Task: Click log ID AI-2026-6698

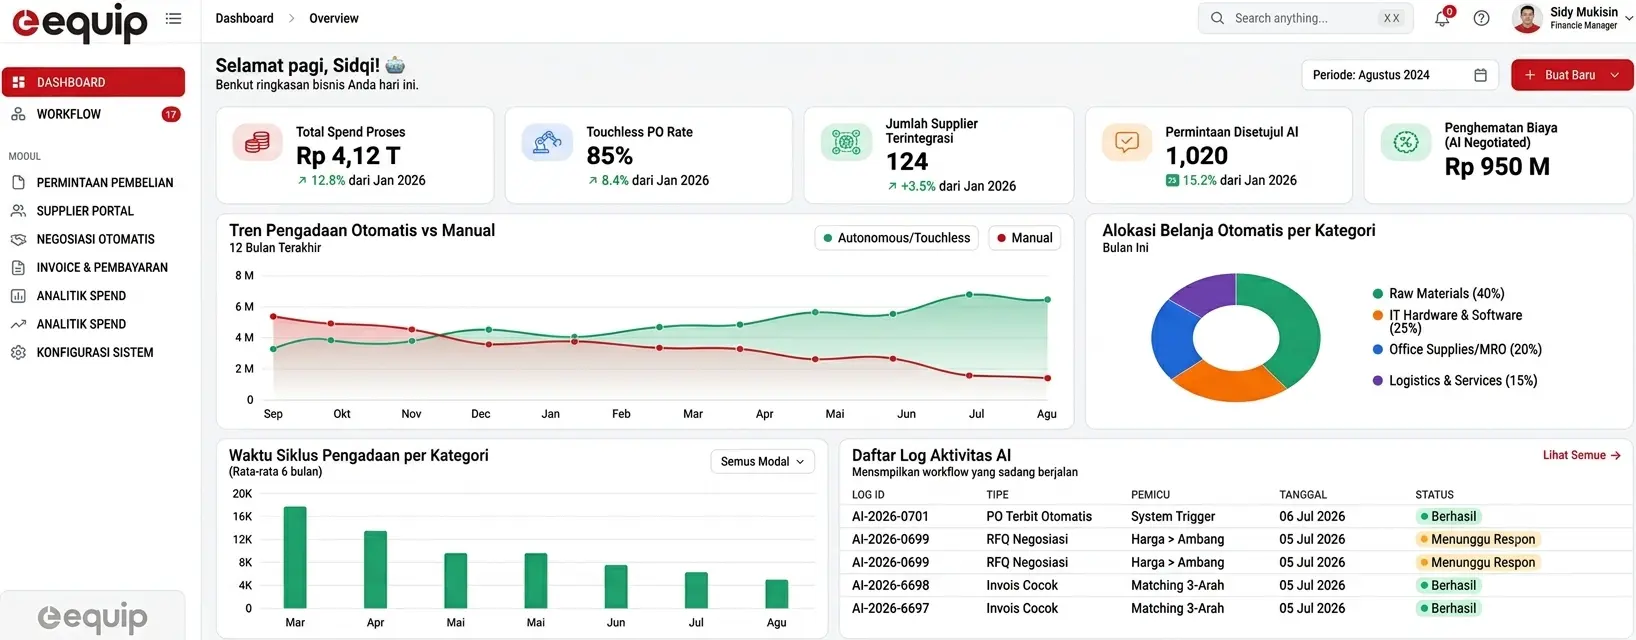Action: (x=890, y=586)
